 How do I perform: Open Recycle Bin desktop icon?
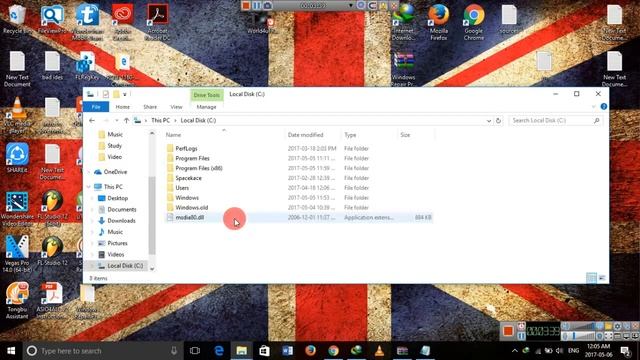16,19
